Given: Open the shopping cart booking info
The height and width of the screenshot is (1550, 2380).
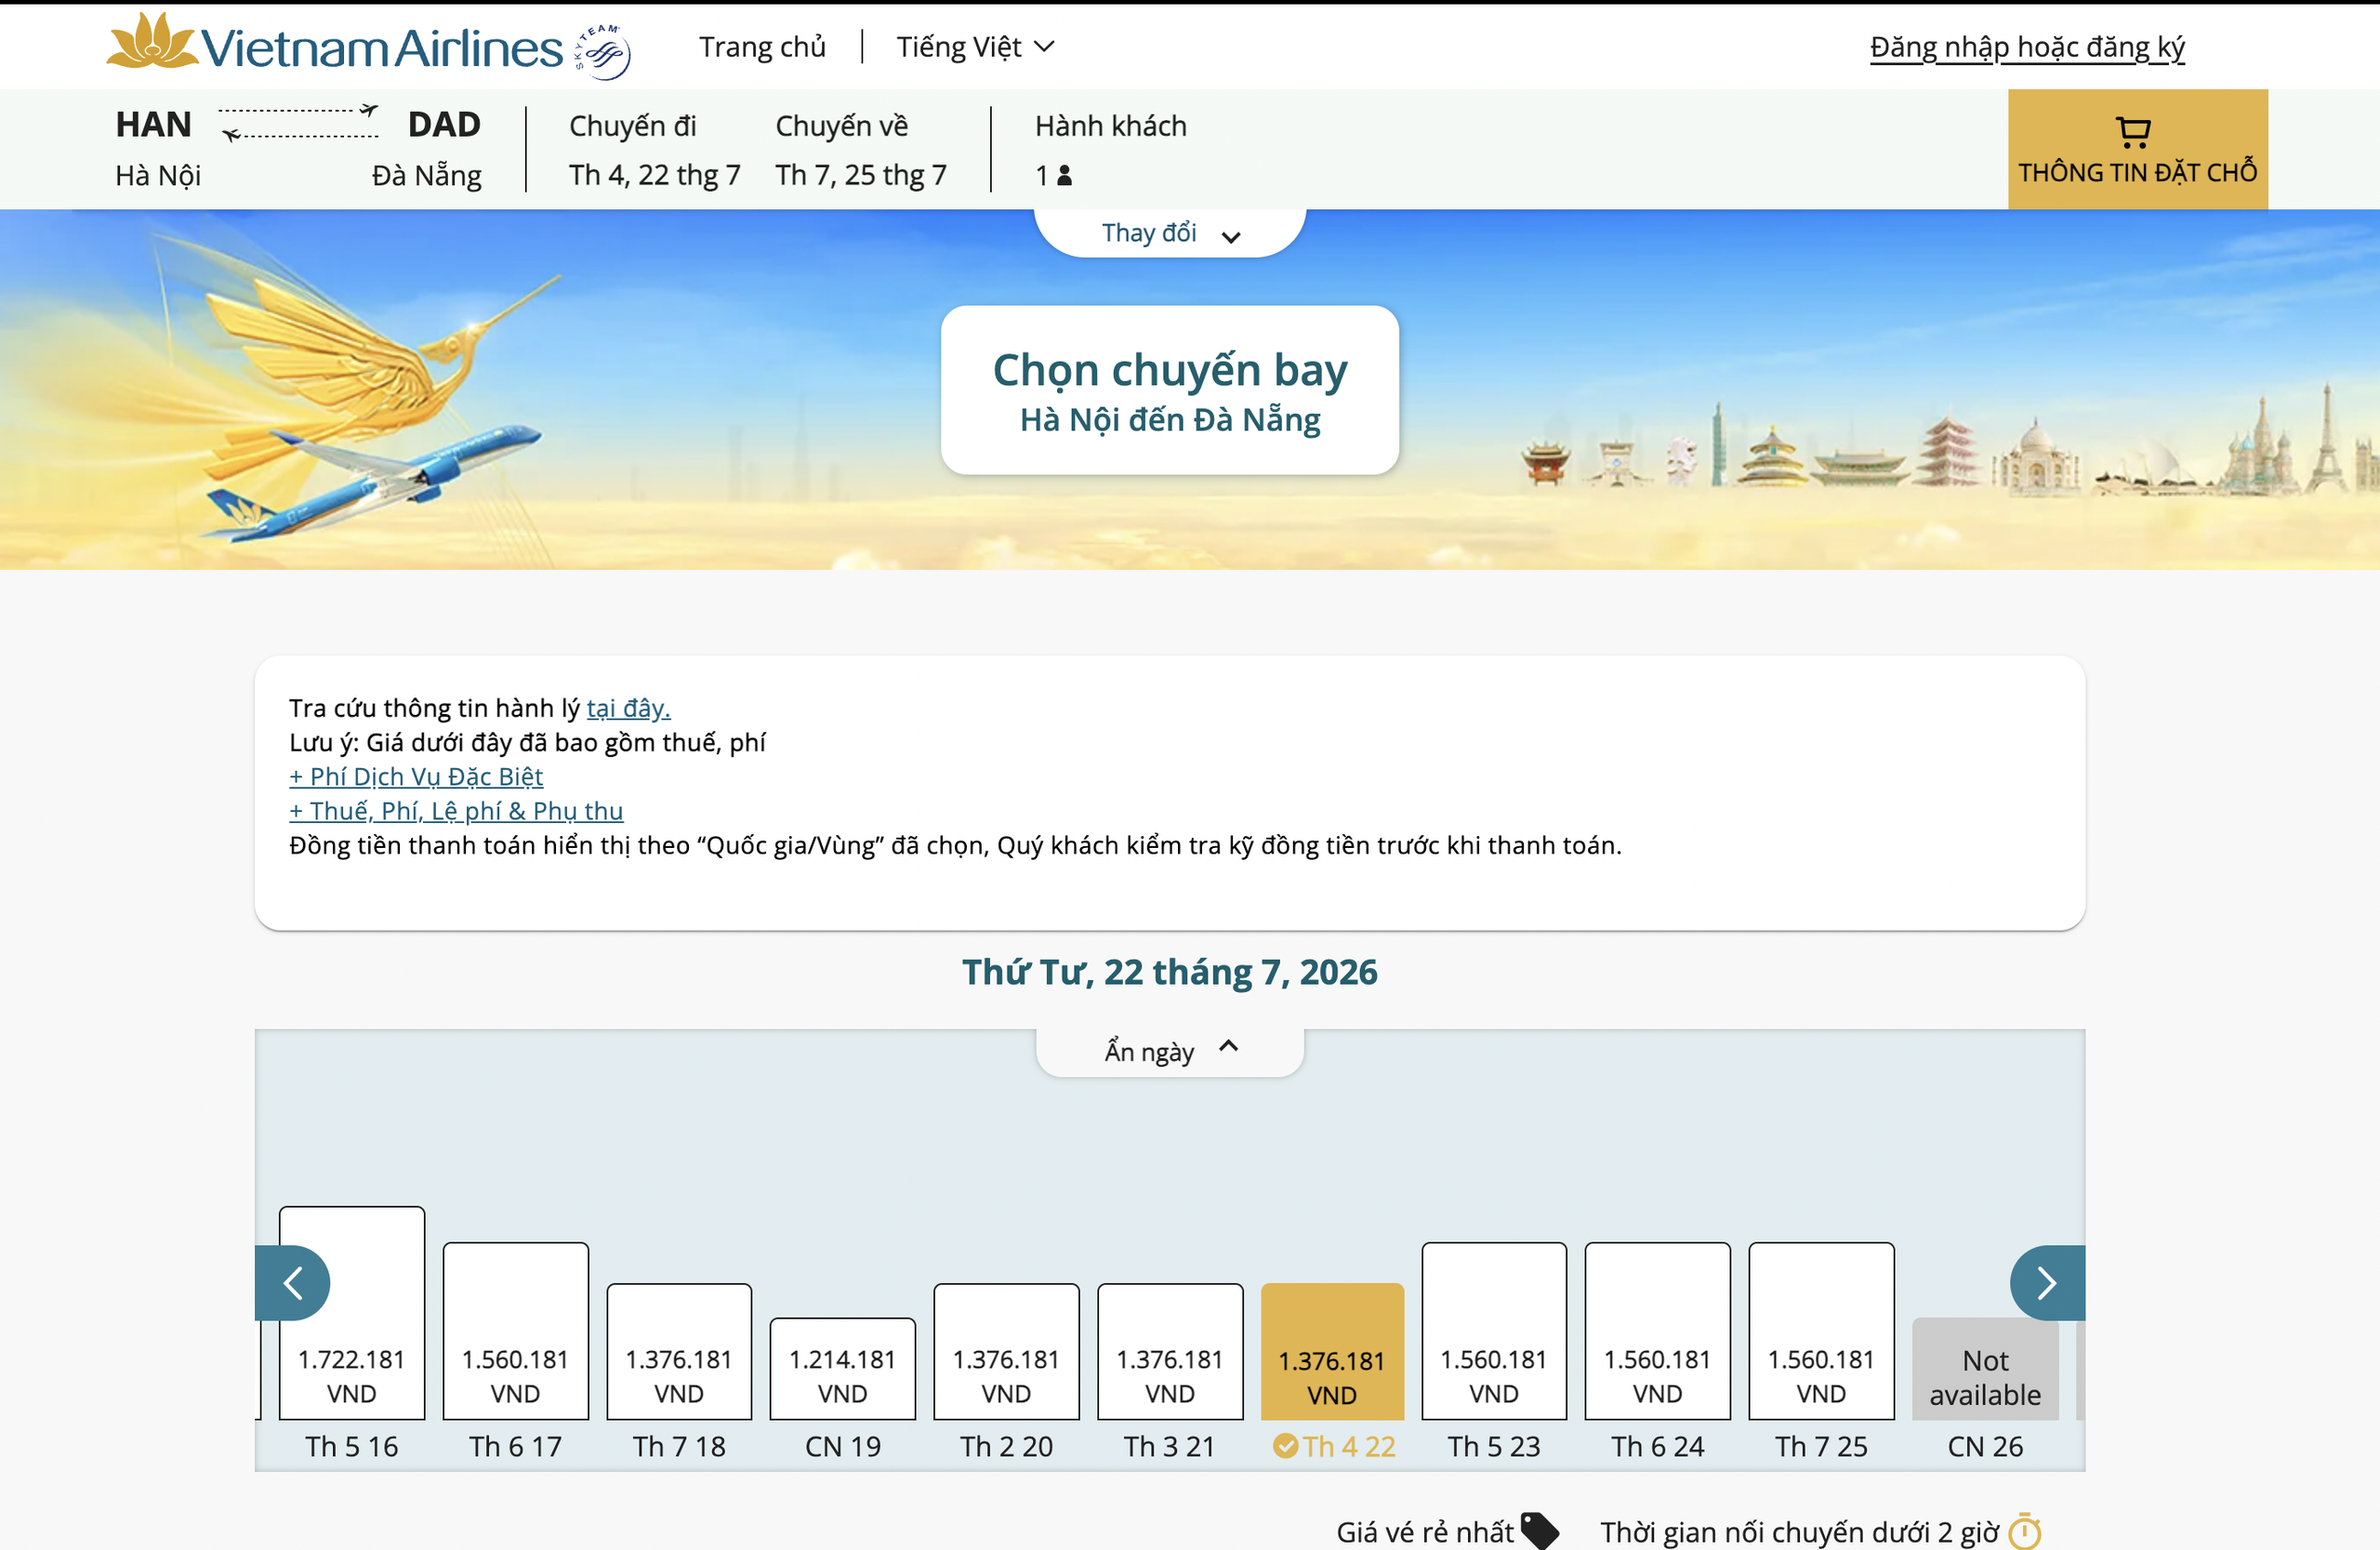Looking at the screenshot, I should coord(2133,132).
